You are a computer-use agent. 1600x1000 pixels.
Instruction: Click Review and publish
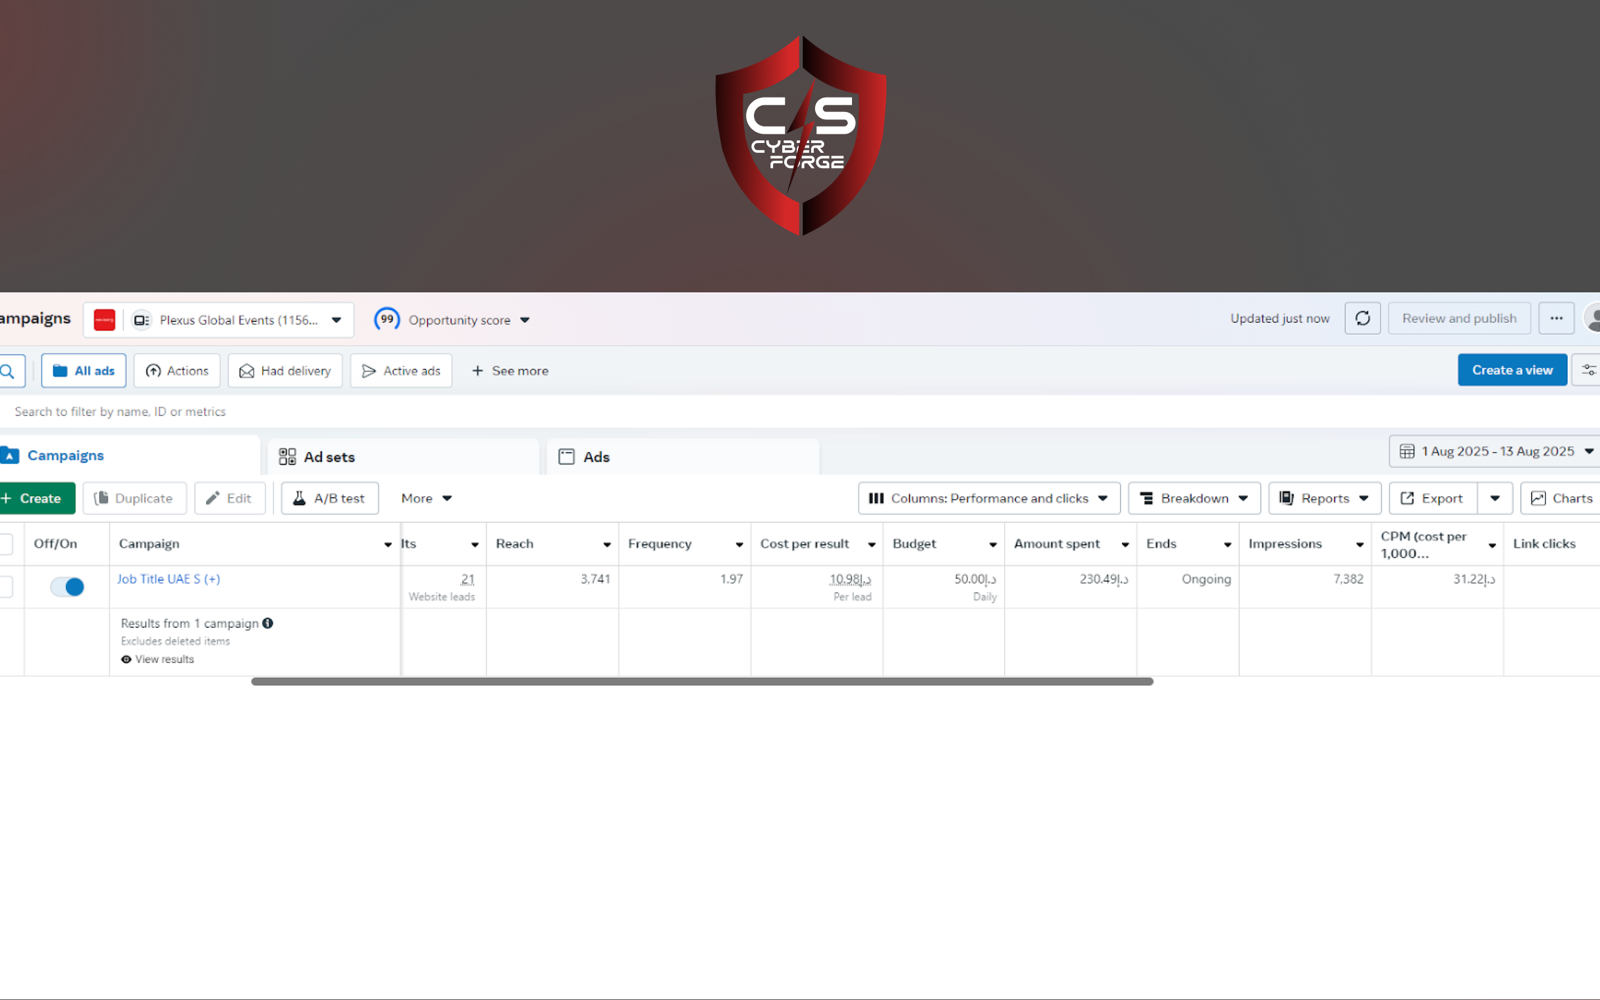(x=1459, y=319)
